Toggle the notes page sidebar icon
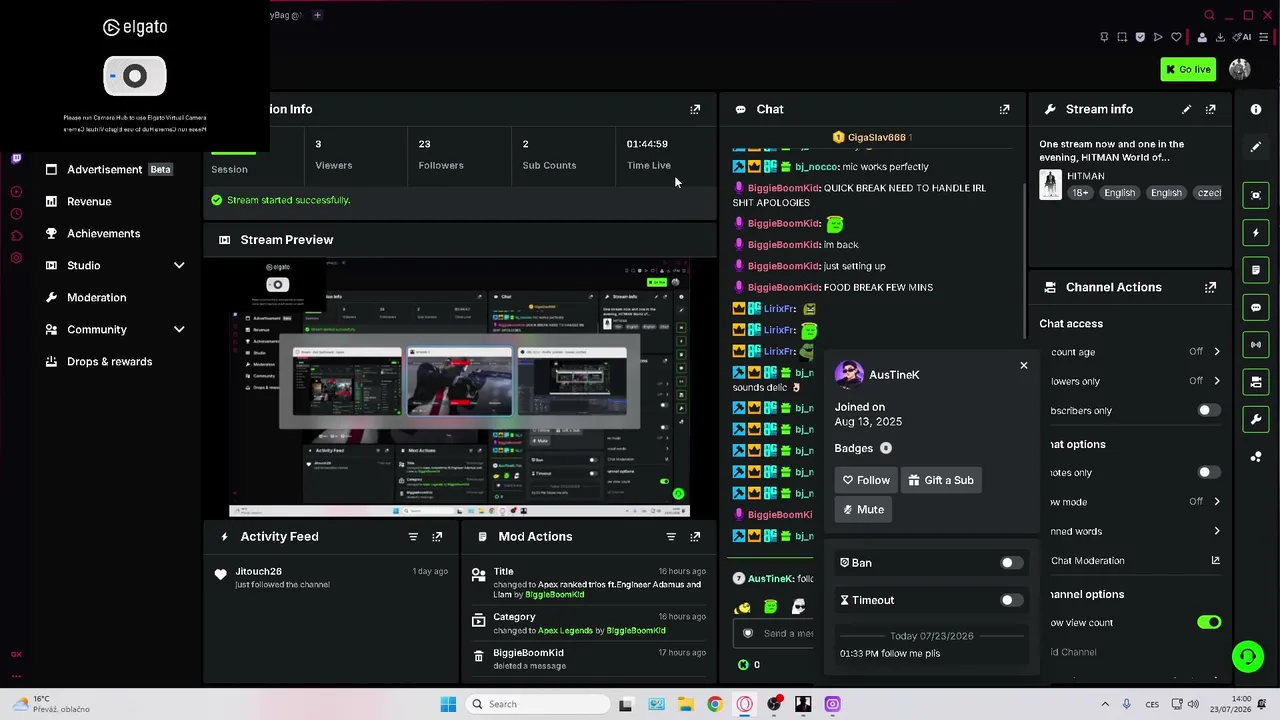1280x720 pixels. (1256, 270)
